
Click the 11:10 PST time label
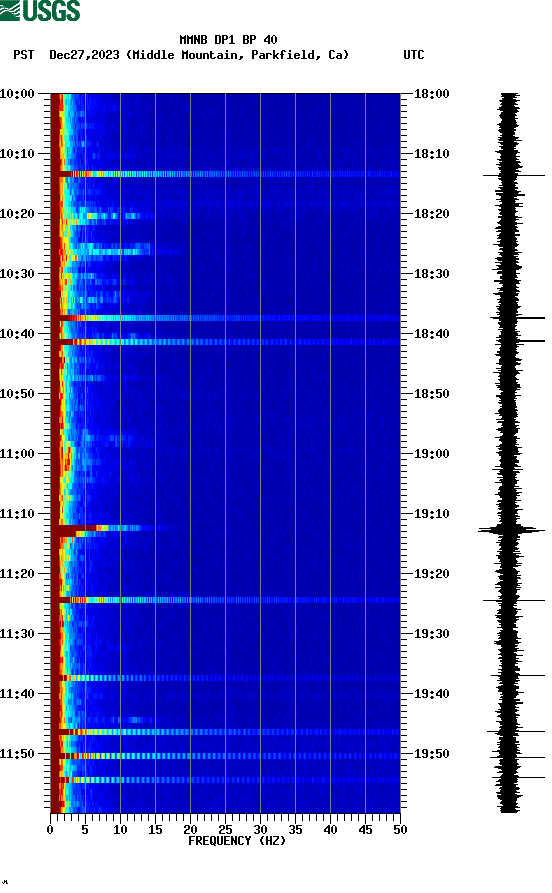click(17, 514)
